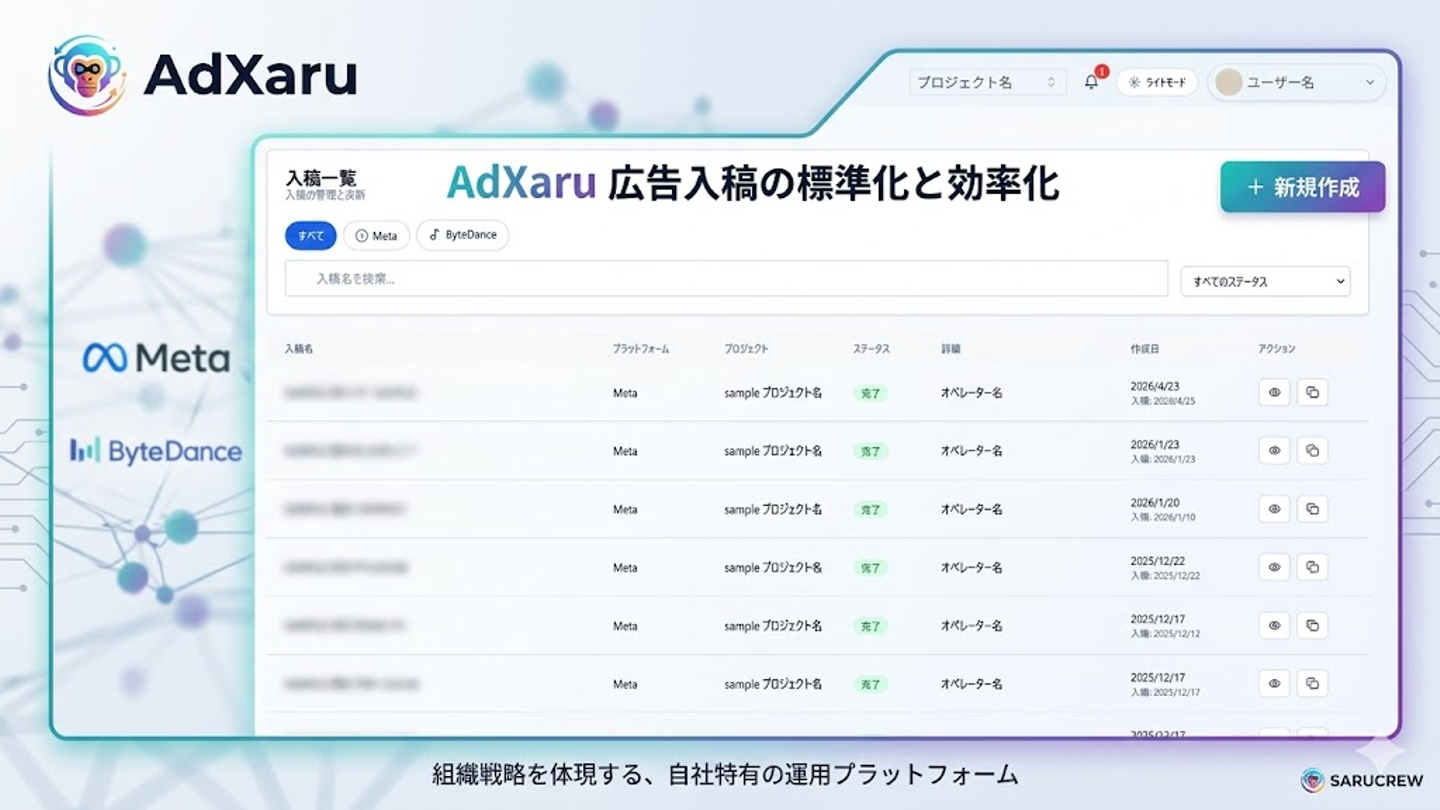Viewport: 1440px width, 810px height.
Task: Click the ステータス column header
Action: tap(871, 349)
